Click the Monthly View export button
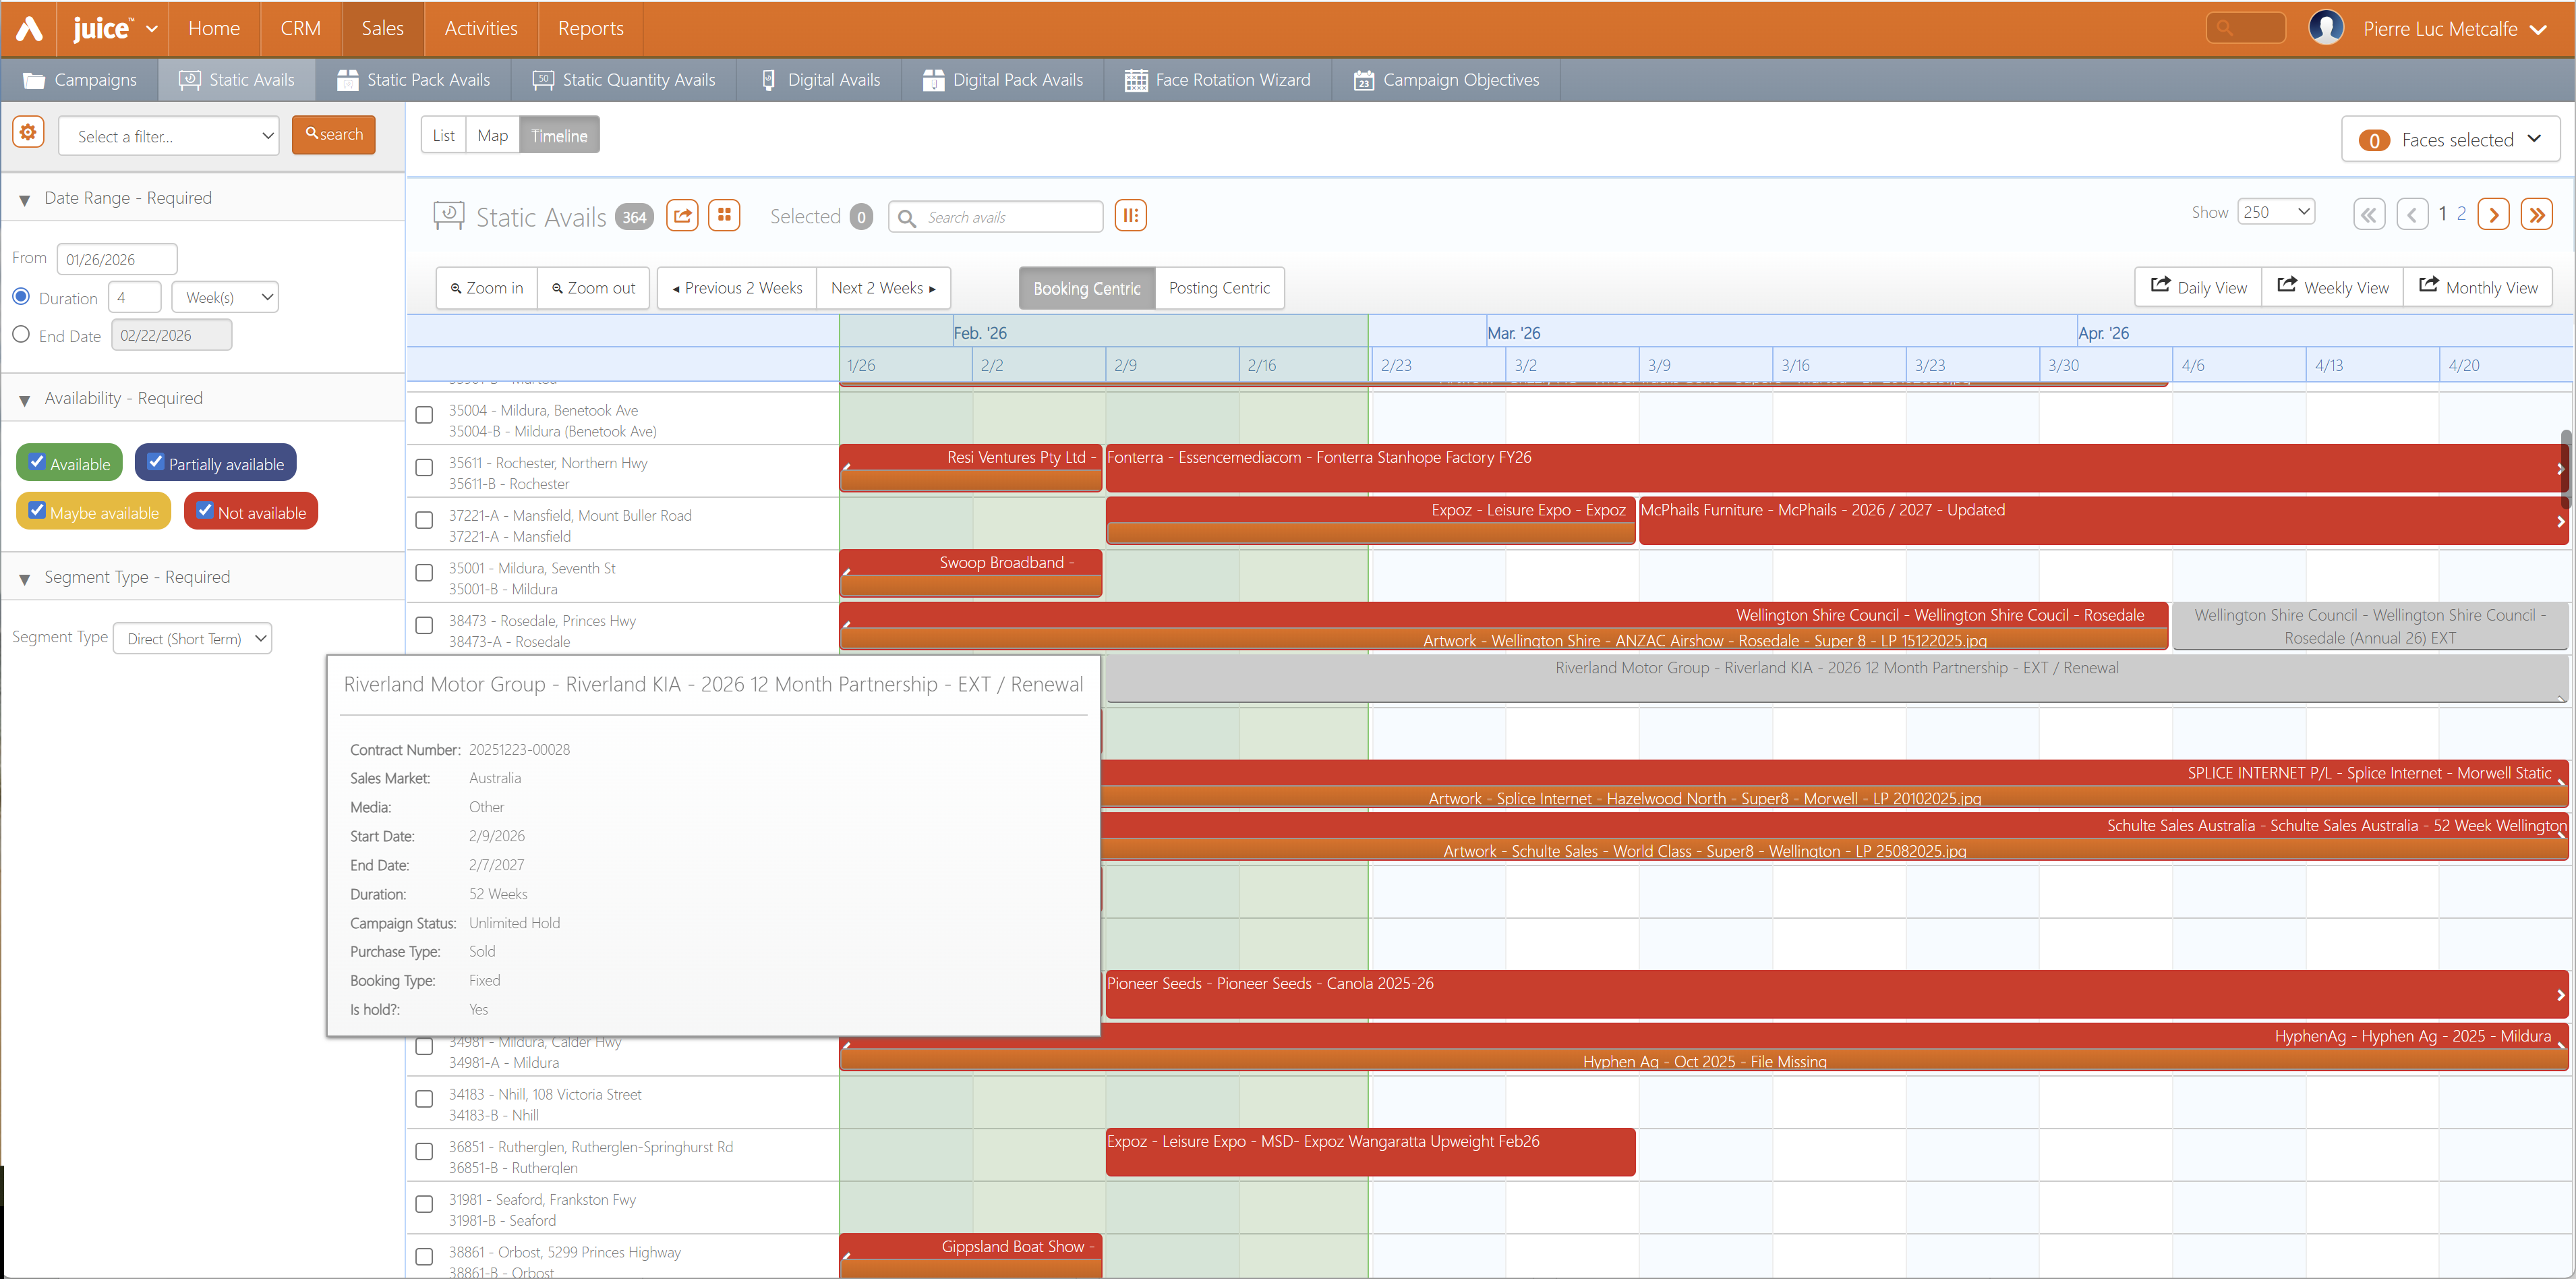Viewport: 2576px width, 1279px height. (2477, 288)
